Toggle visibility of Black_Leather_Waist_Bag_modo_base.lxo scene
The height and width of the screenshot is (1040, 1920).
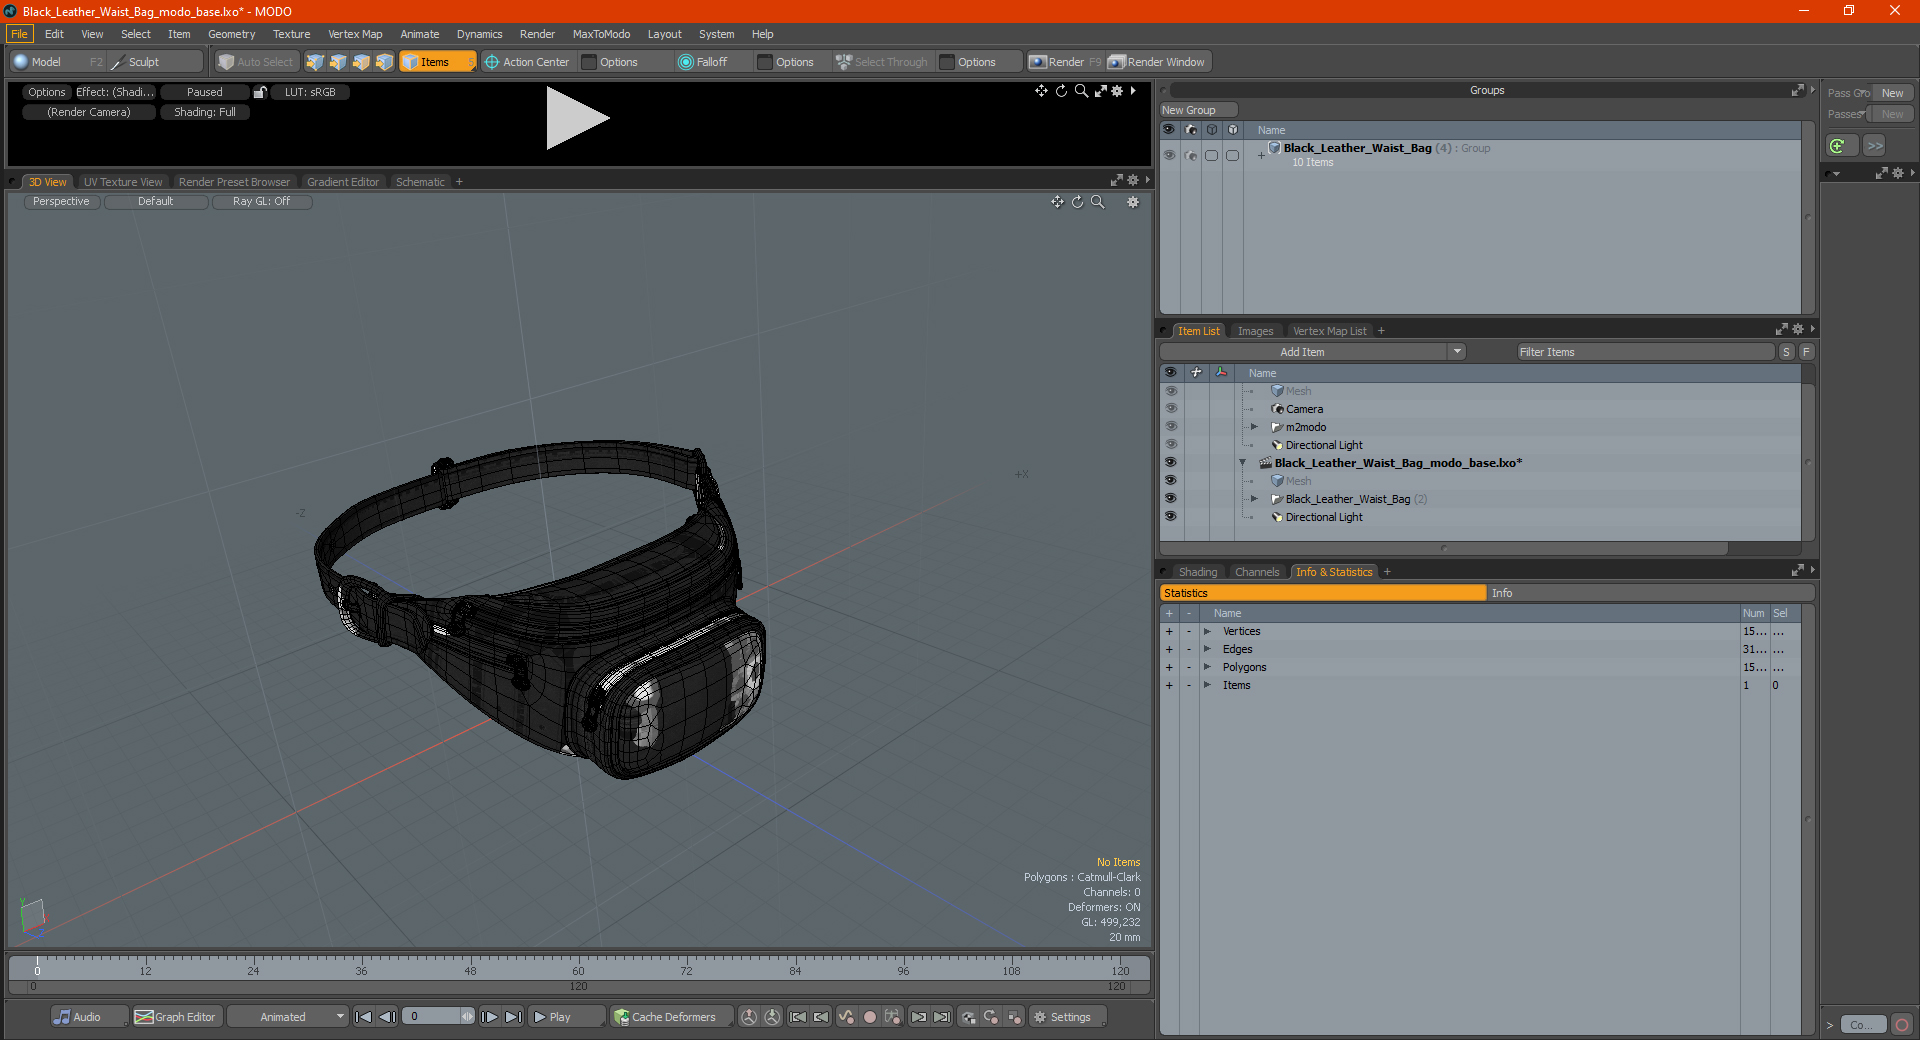pyautogui.click(x=1170, y=463)
